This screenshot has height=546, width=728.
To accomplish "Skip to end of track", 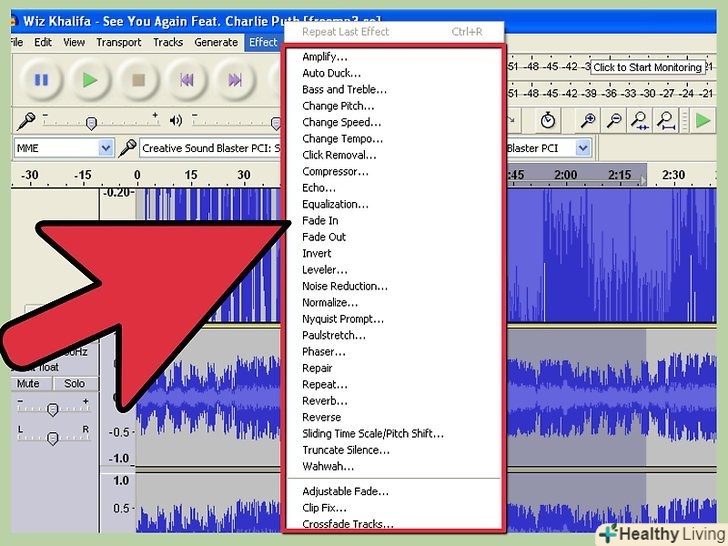I will pos(235,80).
